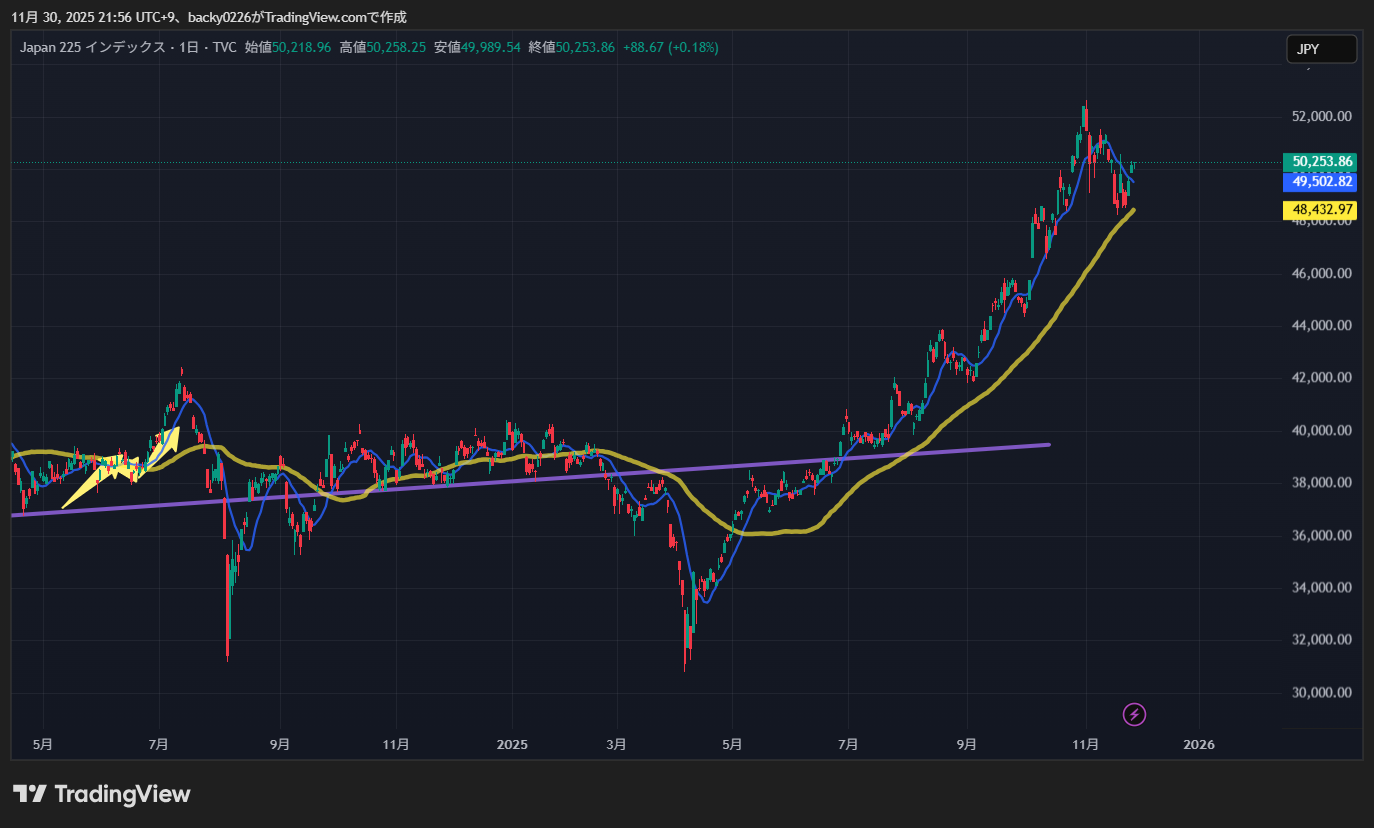Image resolution: width=1374 pixels, height=828 pixels.
Task: Click the TradingView wordmark text
Action: [x=122, y=794]
